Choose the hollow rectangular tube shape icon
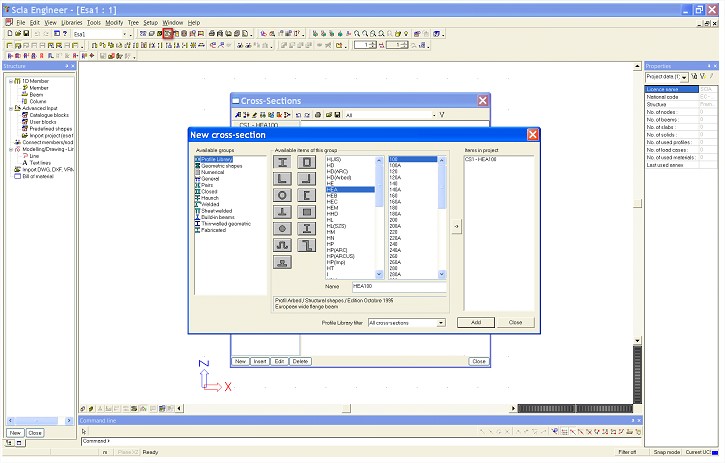Screen dimensions: 725x463 (306, 161)
